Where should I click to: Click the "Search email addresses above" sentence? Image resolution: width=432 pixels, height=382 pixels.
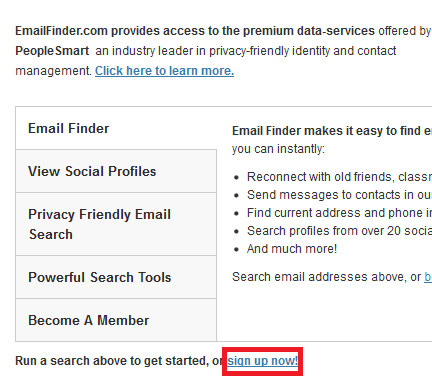(x=327, y=277)
